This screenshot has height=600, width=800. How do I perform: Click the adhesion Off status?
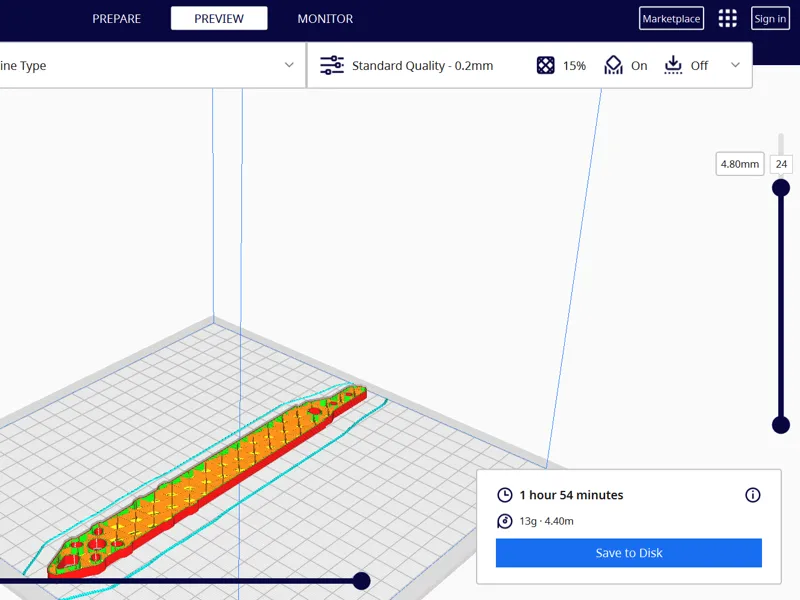click(x=699, y=66)
